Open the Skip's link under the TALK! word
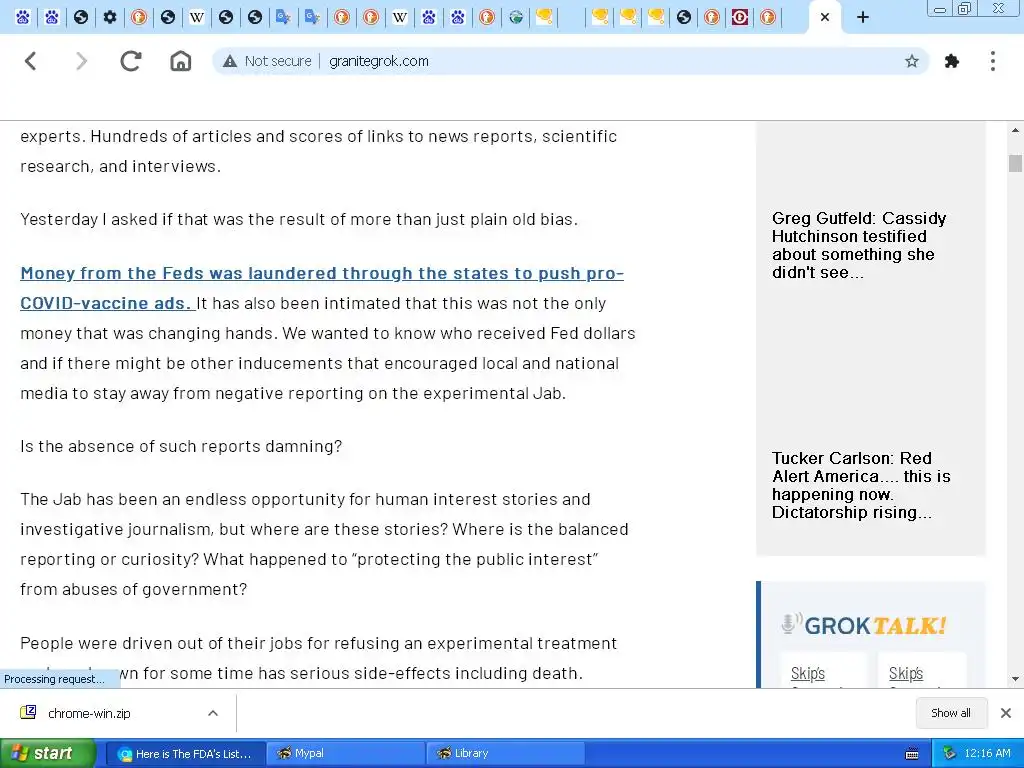1024x768 pixels. coord(906,673)
